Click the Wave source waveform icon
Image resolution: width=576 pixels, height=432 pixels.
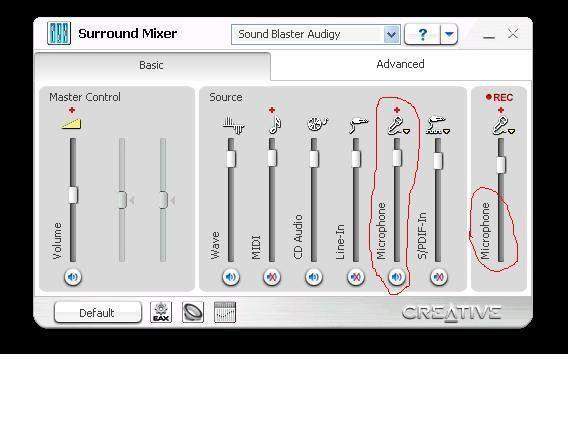[x=233, y=125]
